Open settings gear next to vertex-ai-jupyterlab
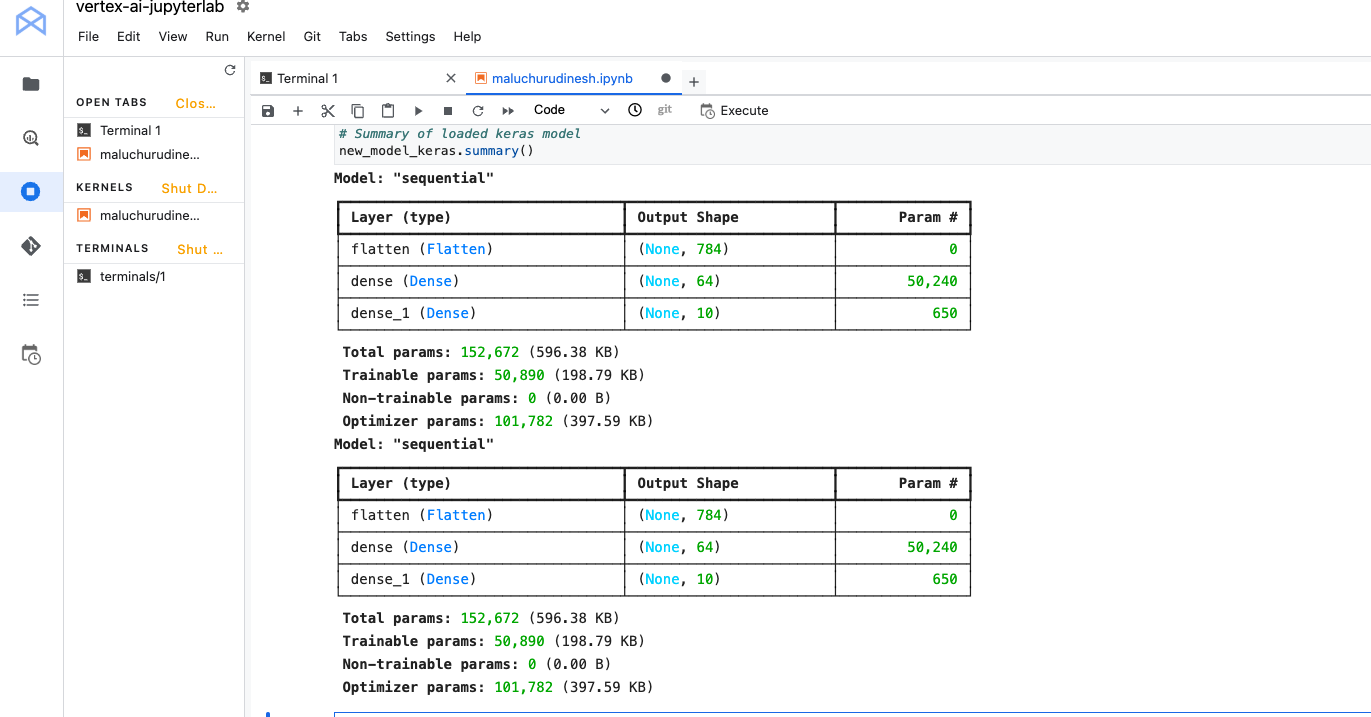 point(243,7)
